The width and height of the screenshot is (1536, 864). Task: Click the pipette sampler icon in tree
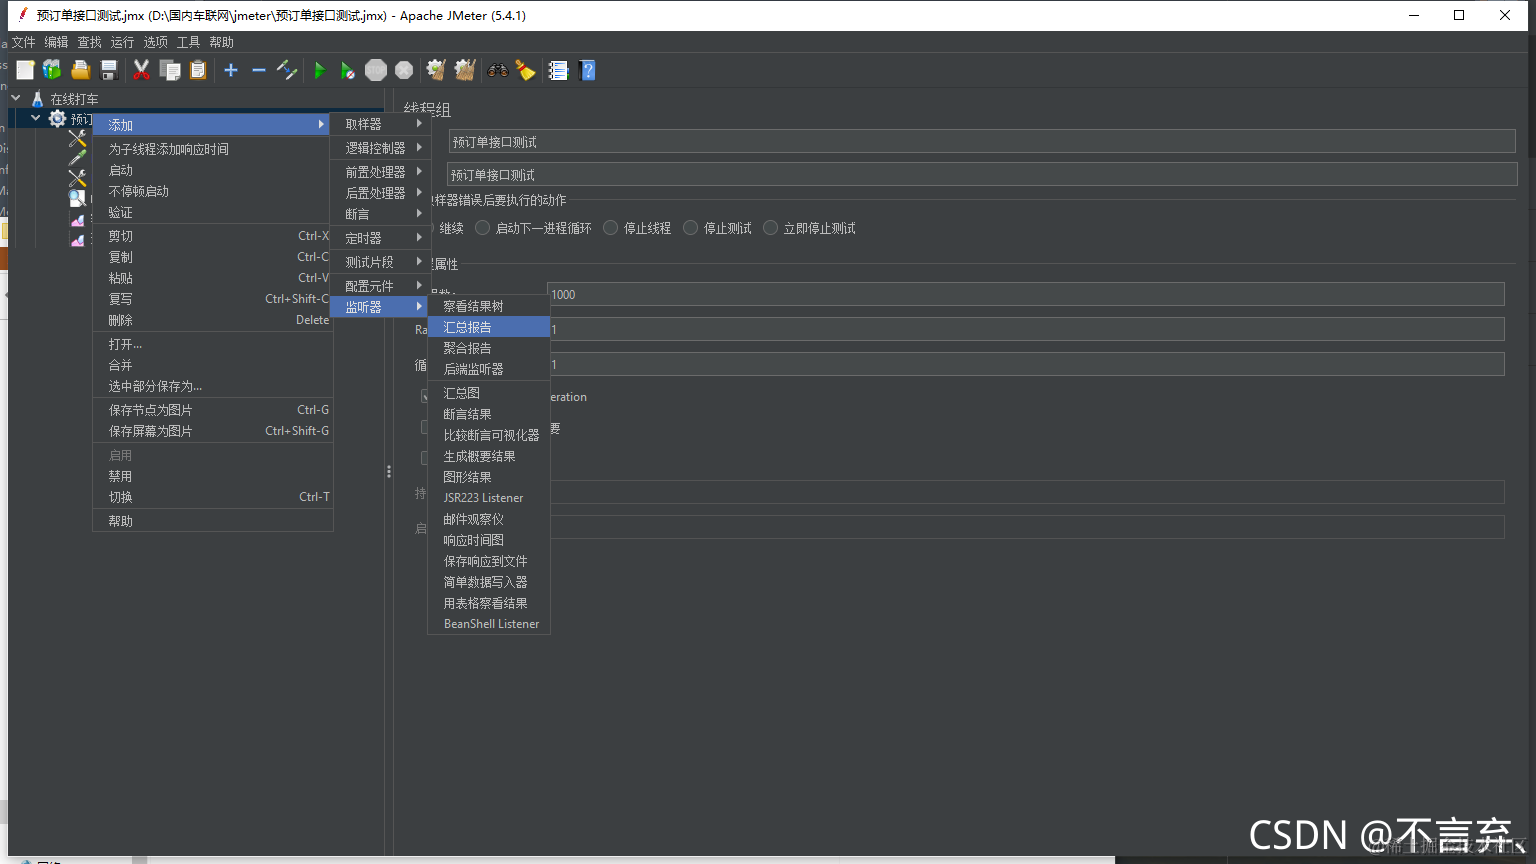point(77,158)
